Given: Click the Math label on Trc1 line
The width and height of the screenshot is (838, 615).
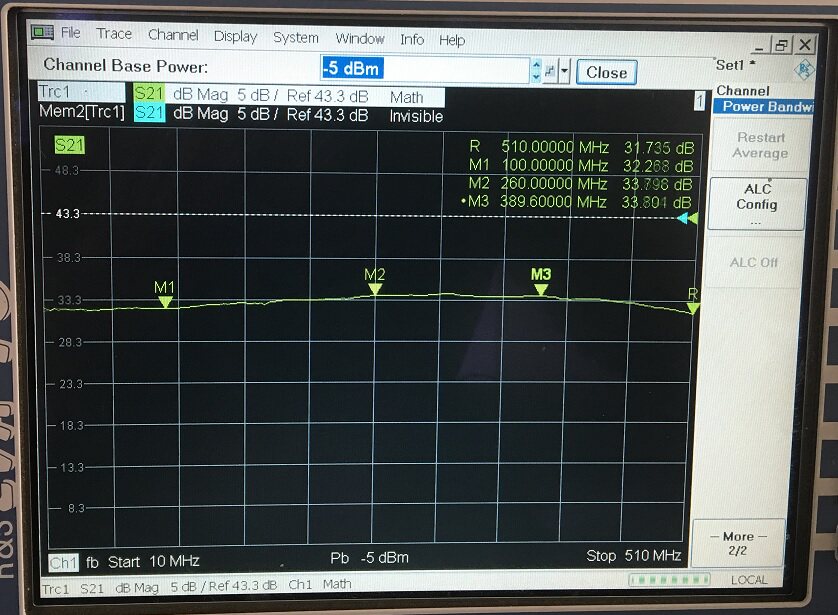Looking at the screenshot, I should click(407, 97).
